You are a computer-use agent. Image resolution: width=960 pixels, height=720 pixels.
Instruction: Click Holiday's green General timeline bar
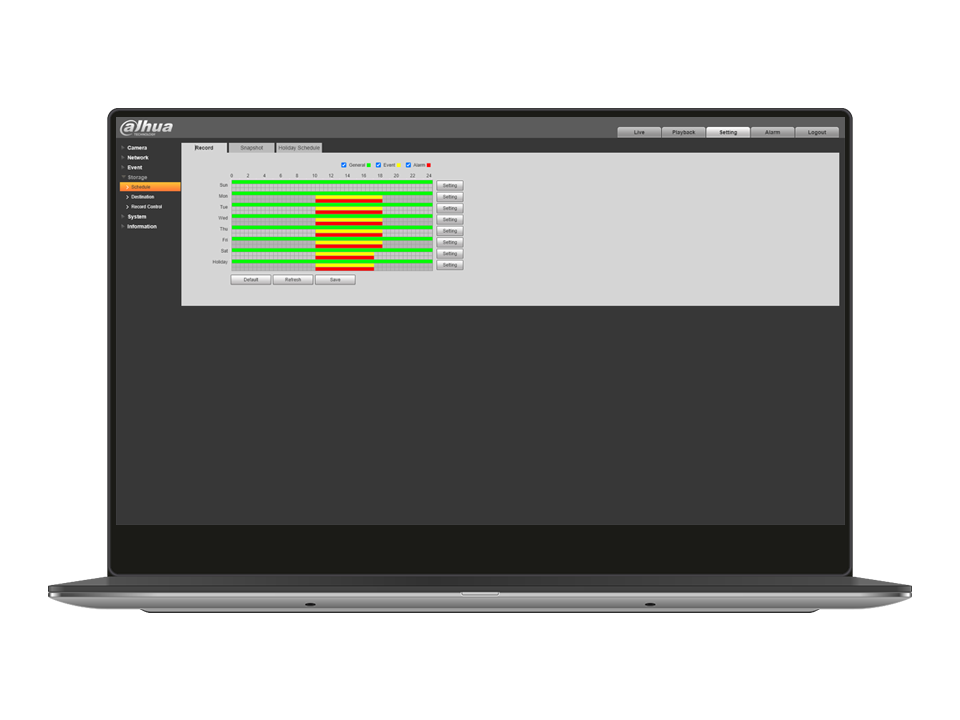(332, 261)
